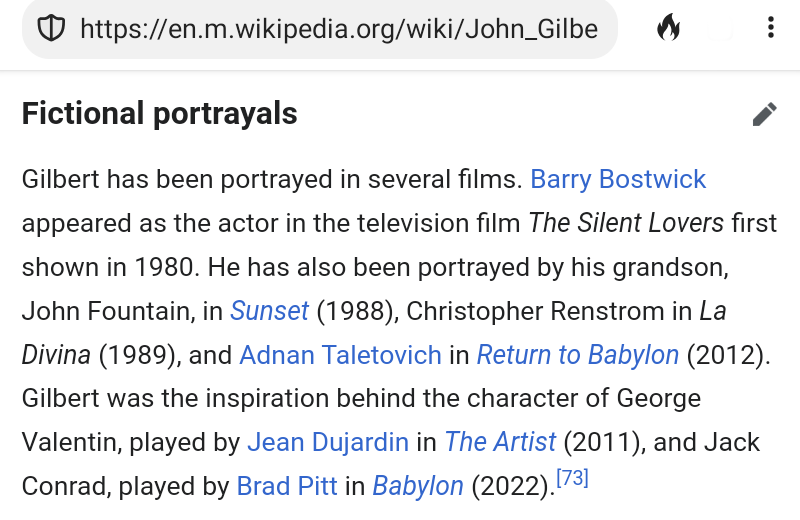The image size is (800, 520).
Task: Tap the shield privacy icon
Action: [x=50, y=28]
